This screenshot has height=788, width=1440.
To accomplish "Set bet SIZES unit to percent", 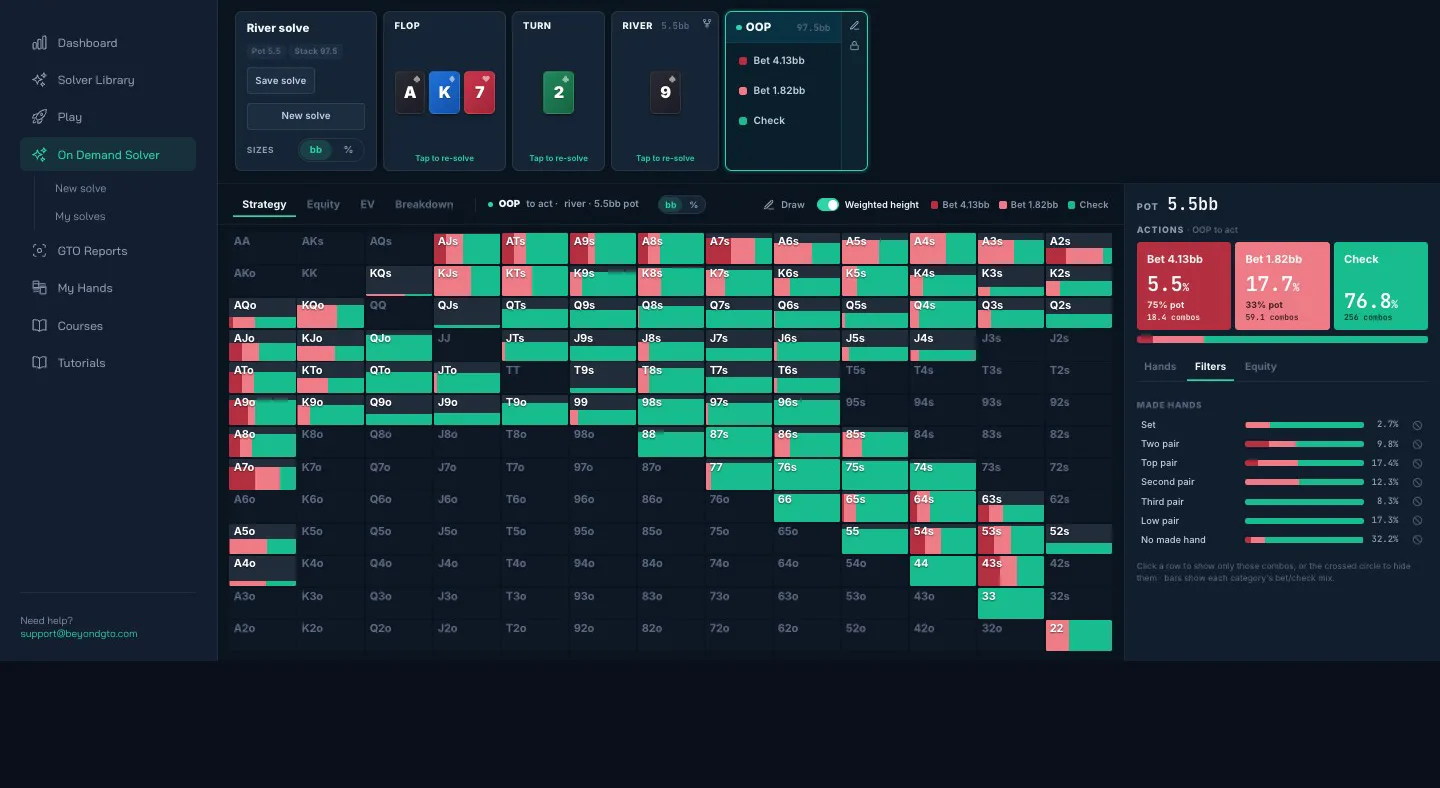I will point(348,150).
